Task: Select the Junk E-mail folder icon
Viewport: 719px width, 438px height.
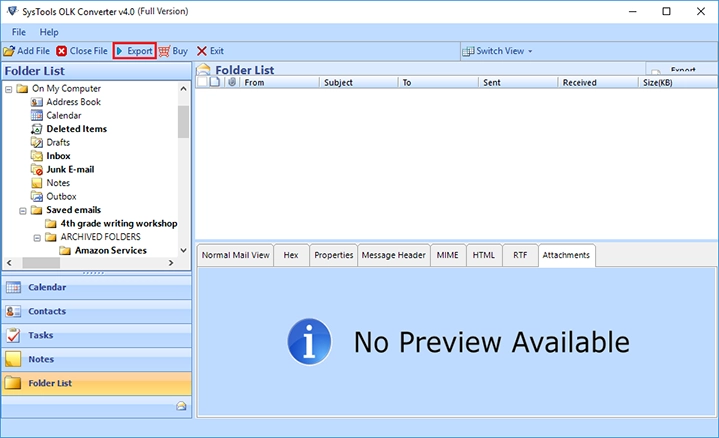Action: (37, 169)
